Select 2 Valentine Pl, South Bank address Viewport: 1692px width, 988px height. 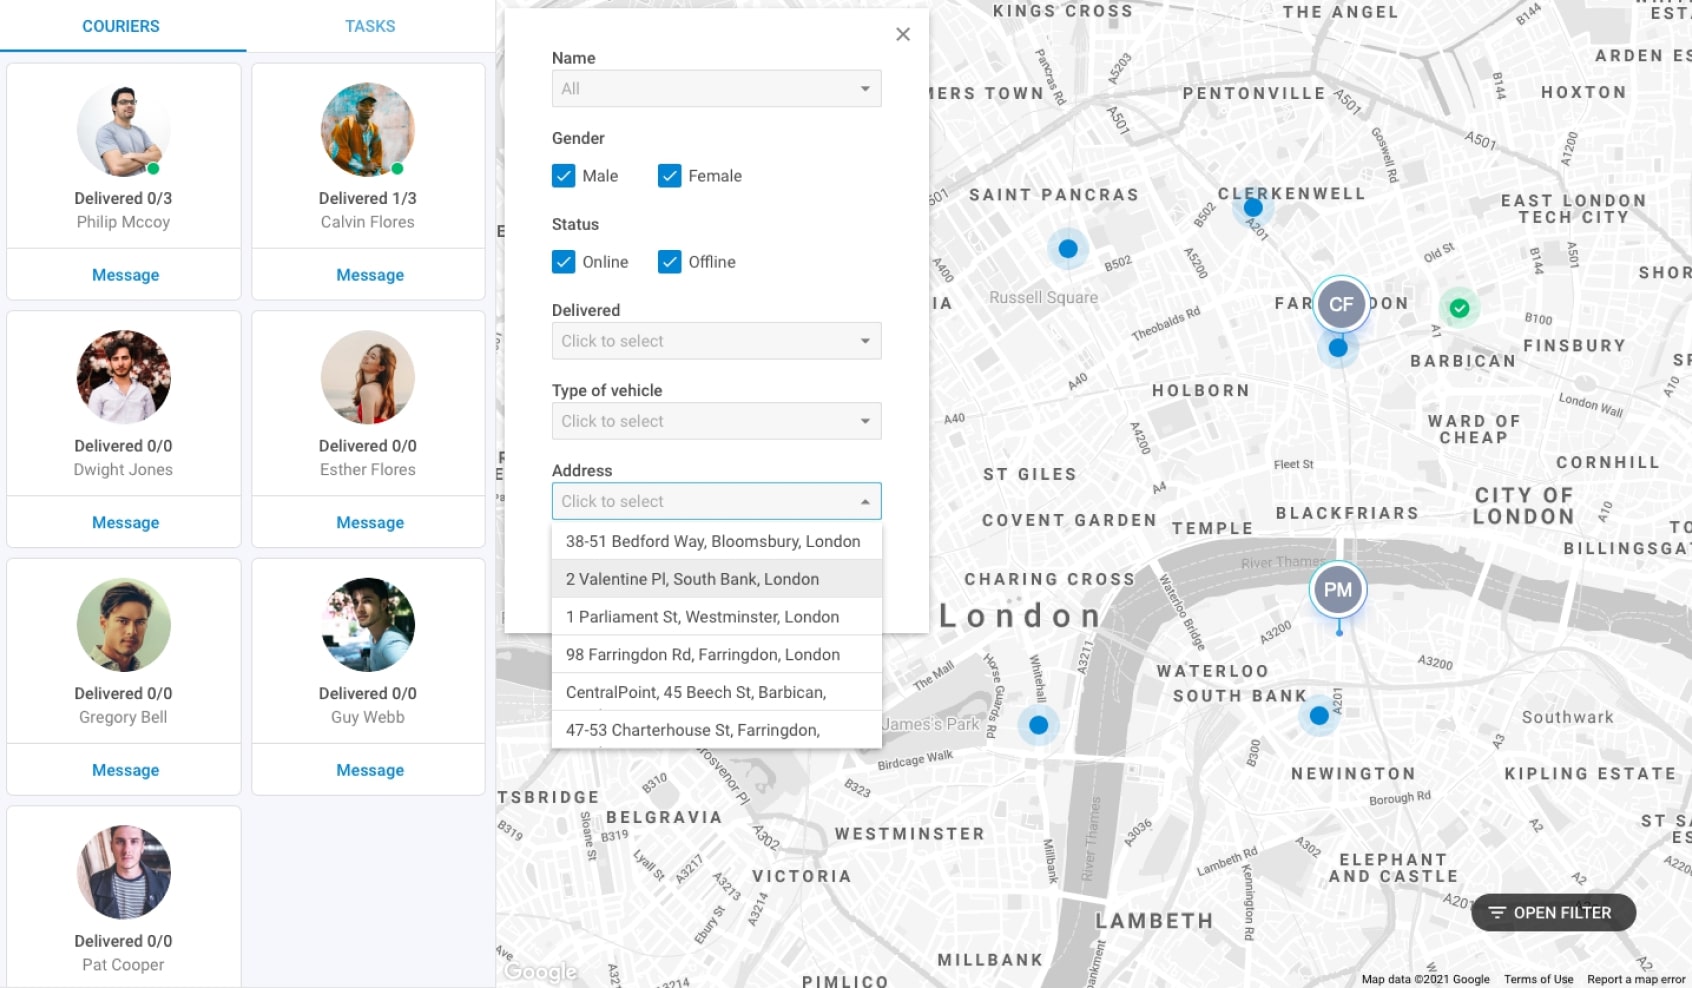(x=717, y=579)
